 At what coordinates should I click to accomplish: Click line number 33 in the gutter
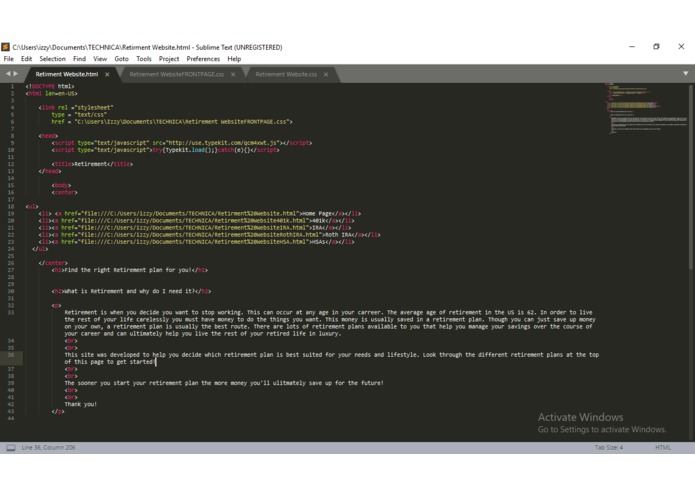point(11,312)
